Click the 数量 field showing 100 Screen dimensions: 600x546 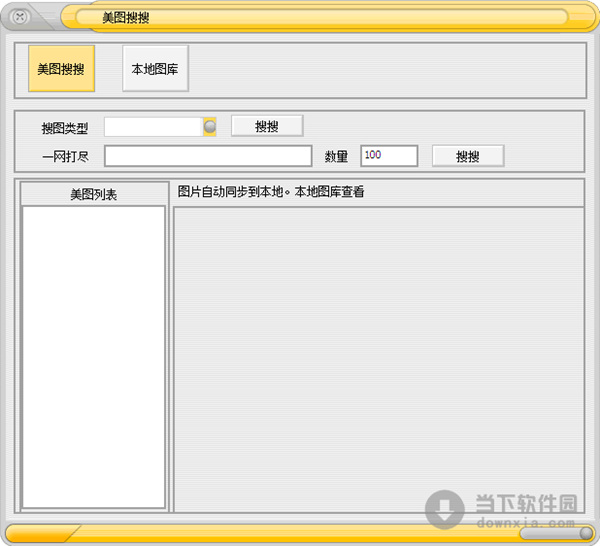click(x=389, y=156)
